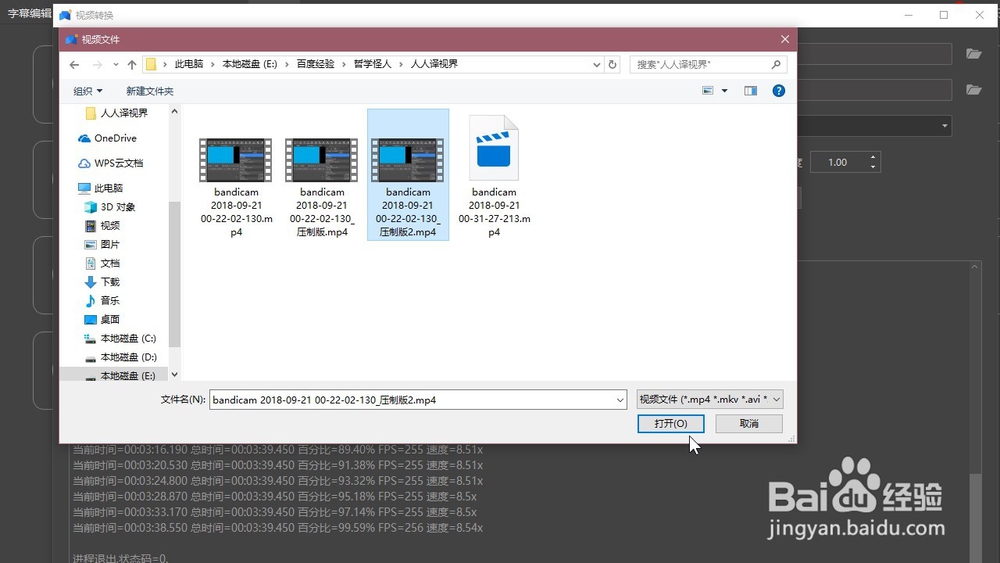Click 本地磁盘 (E:) in the breadcrumb
Viewport: 1000px width, 563px height.
pyautogui.click(x=249, y=64)
